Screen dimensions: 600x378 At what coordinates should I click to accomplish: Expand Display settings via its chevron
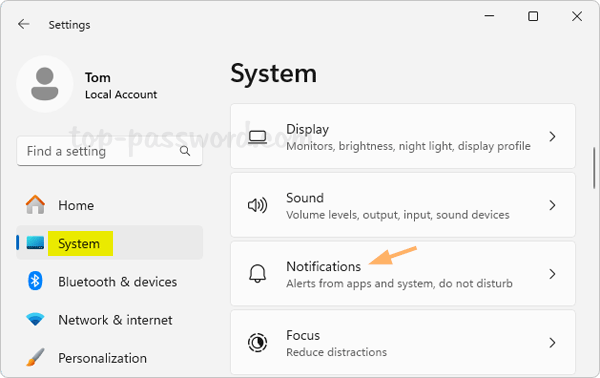coord(552,137)
